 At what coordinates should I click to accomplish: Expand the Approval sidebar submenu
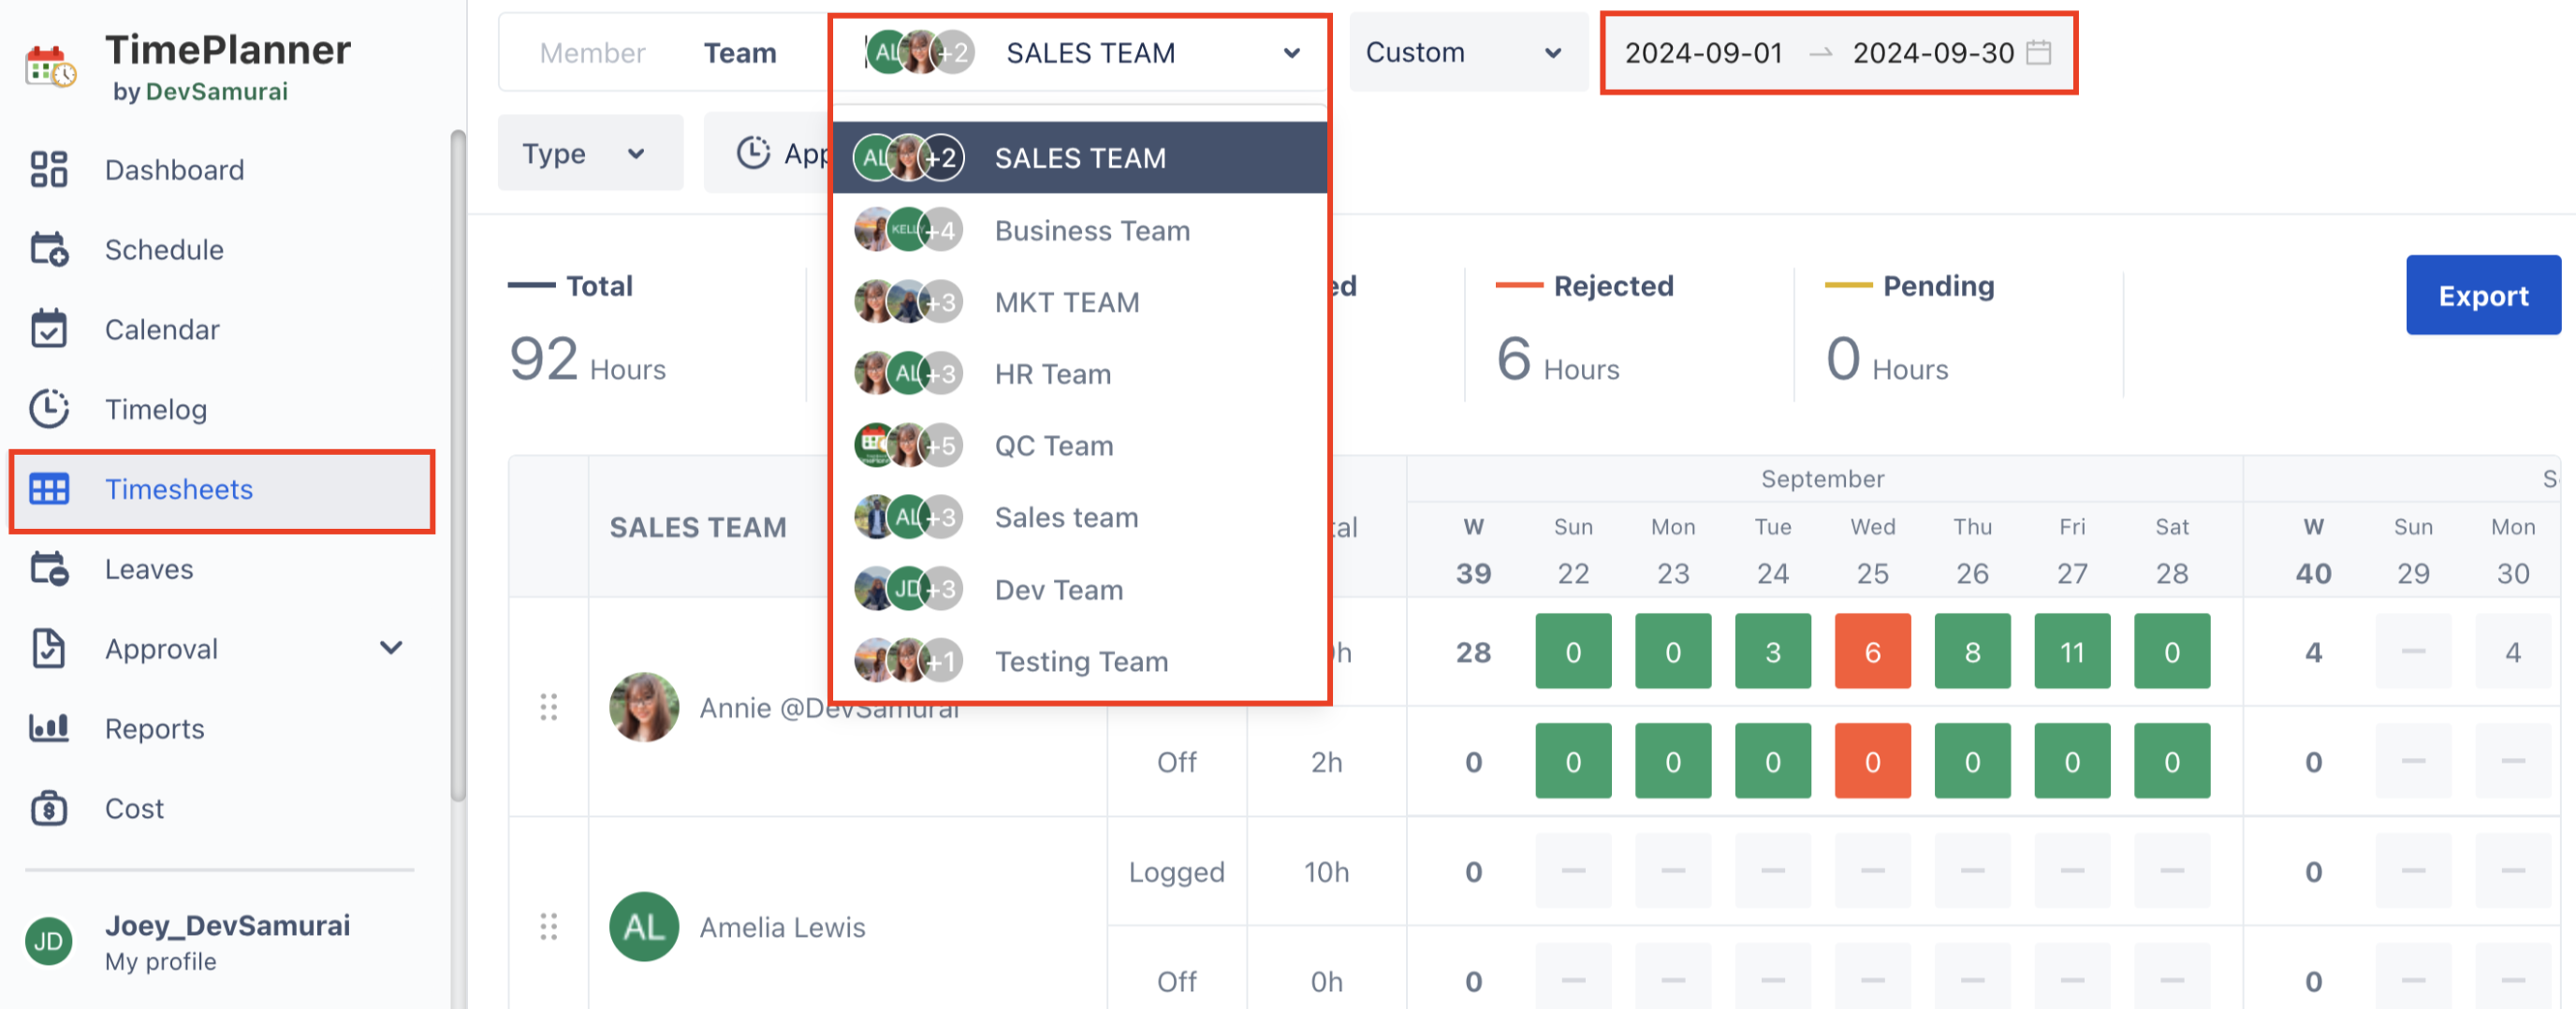pos(391,649)
